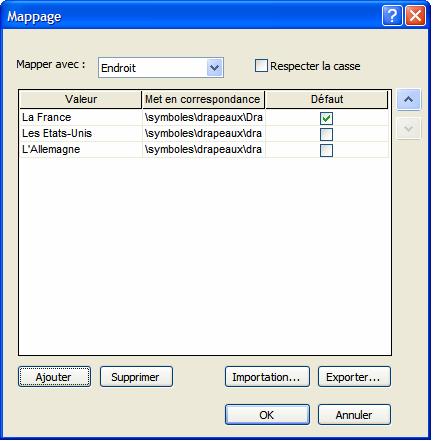This screenshot has width=433, height=441.
Task: Click the Exporter... button
Action: [x=354, y=377]
